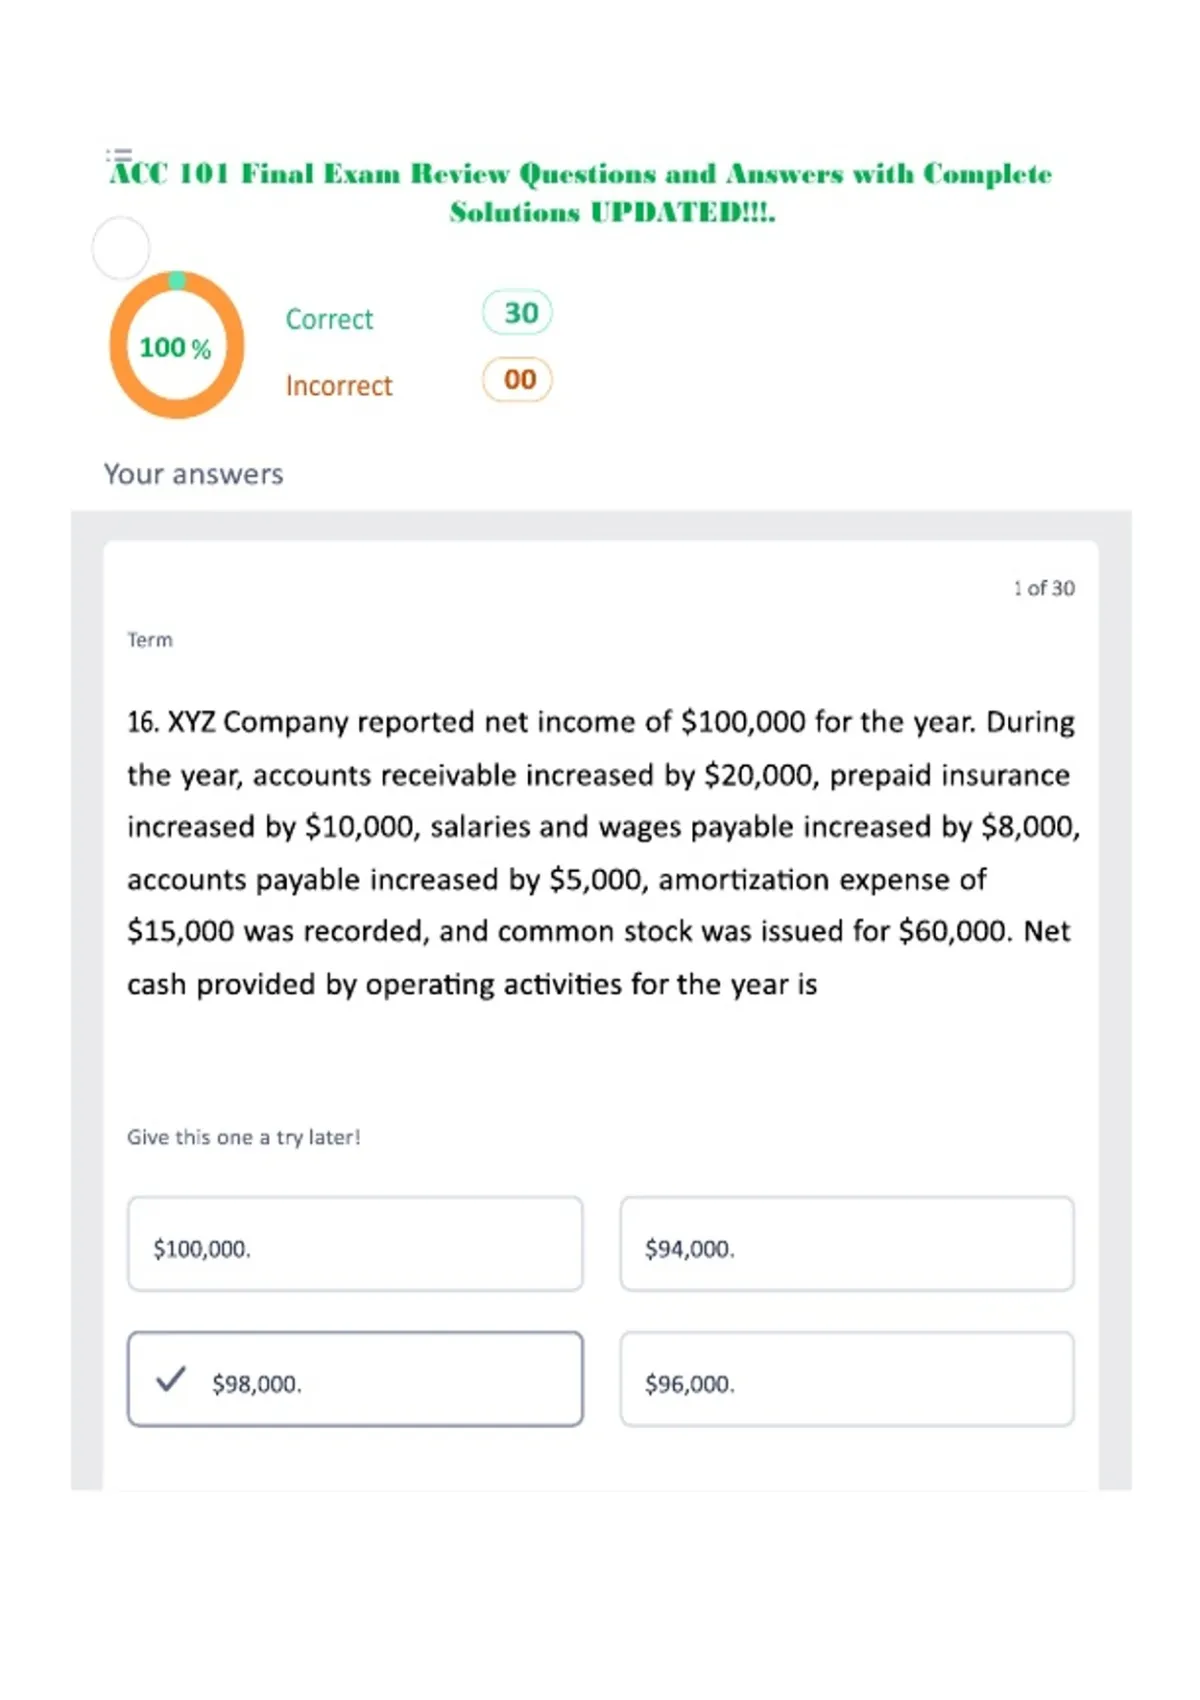Click the blank circle under the title
The height and width of the screenshot is (1700, 1200).
(x=121, y=247)
